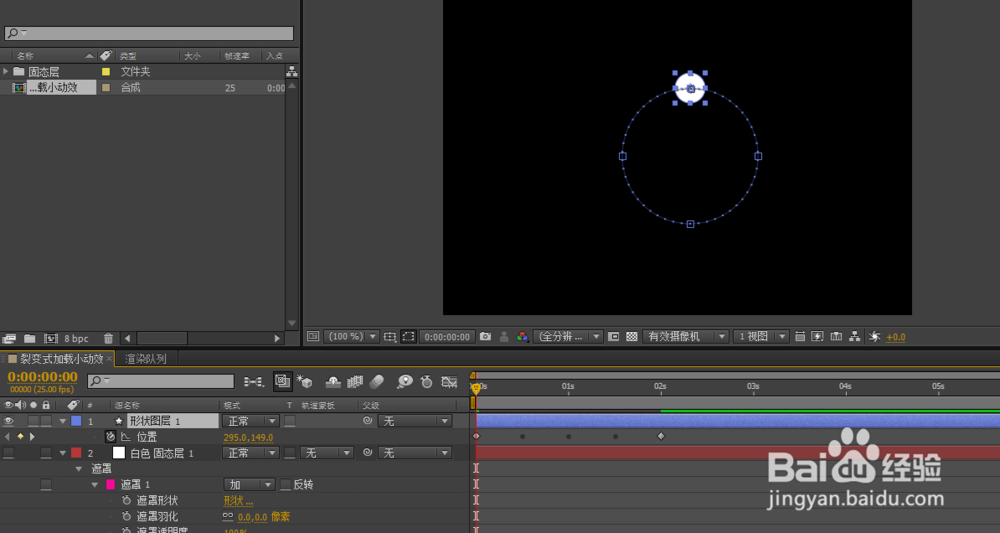Click 名称 column header in project panel
The height and width of the screenshot is (533, 1000).
(26, 56)
